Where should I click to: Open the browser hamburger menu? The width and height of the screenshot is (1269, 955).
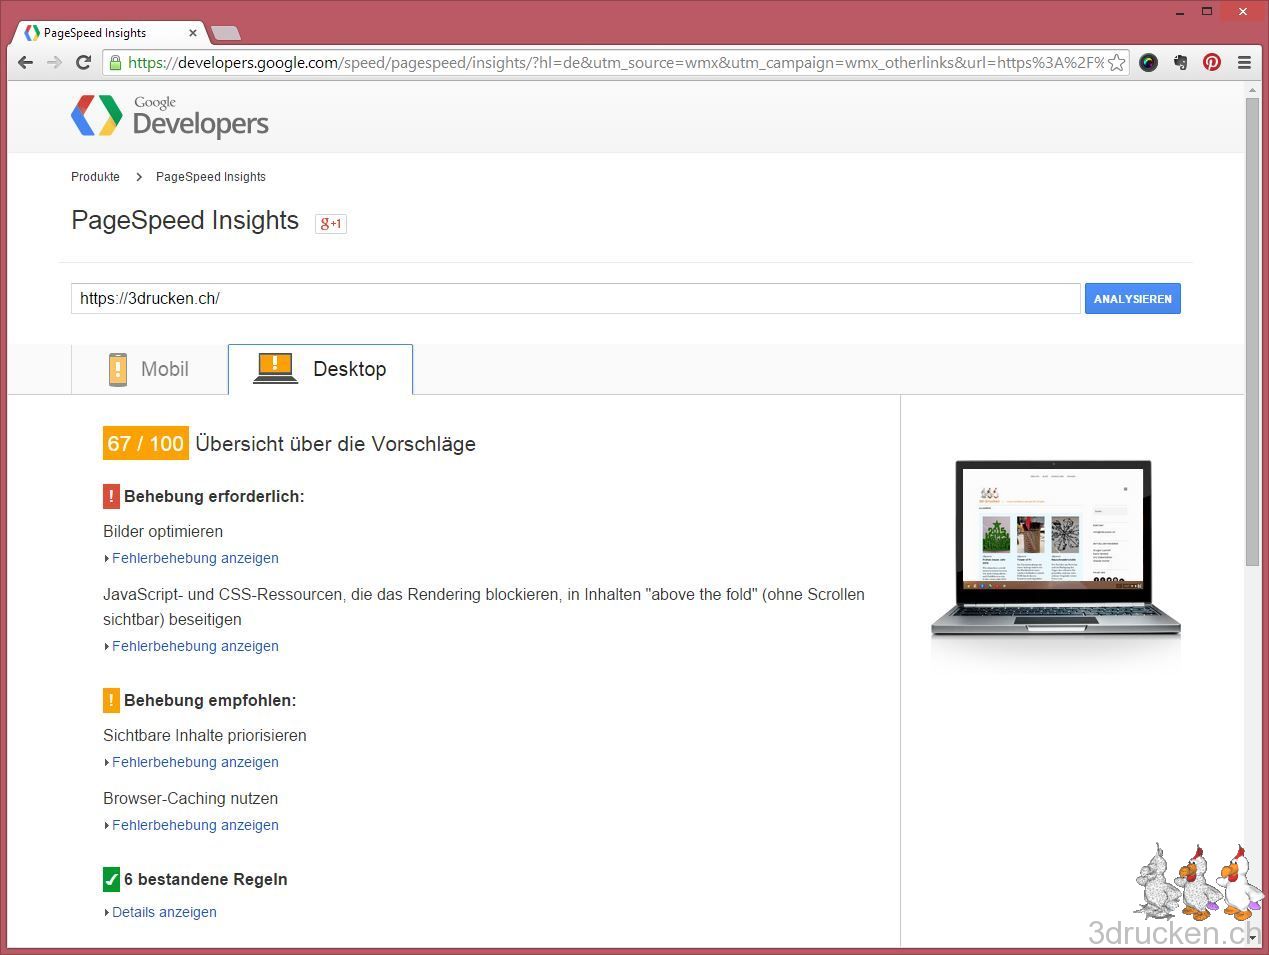1245,62
